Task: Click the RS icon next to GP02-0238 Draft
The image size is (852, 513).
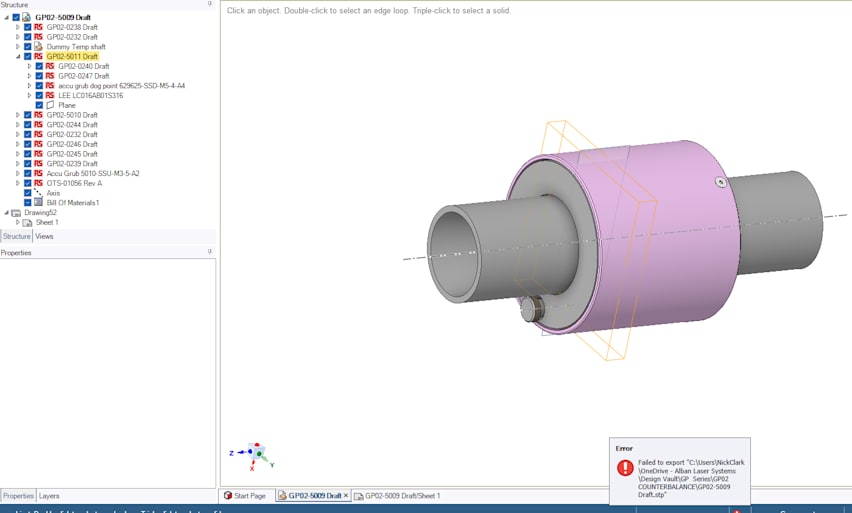Action: tap(38, 27)
